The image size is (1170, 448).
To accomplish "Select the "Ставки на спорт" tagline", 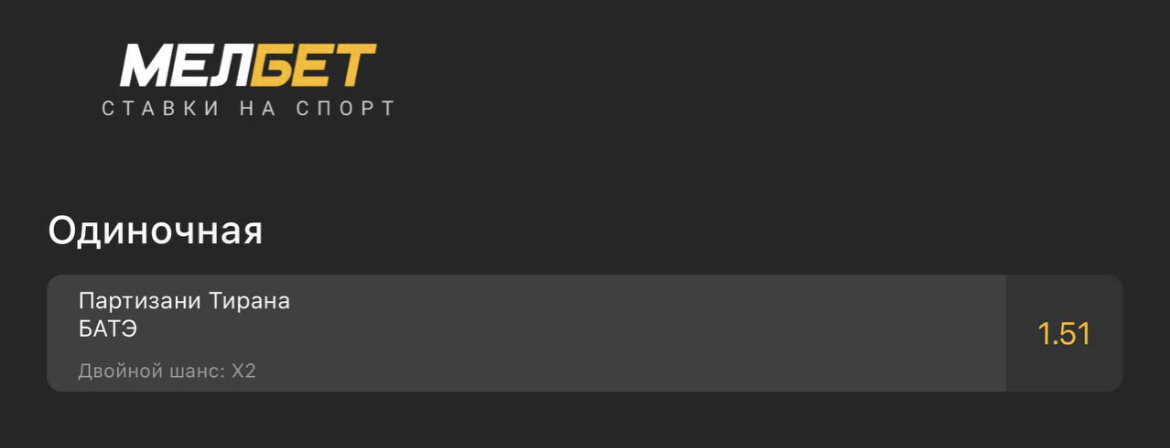I will click(x=249, y=109).
